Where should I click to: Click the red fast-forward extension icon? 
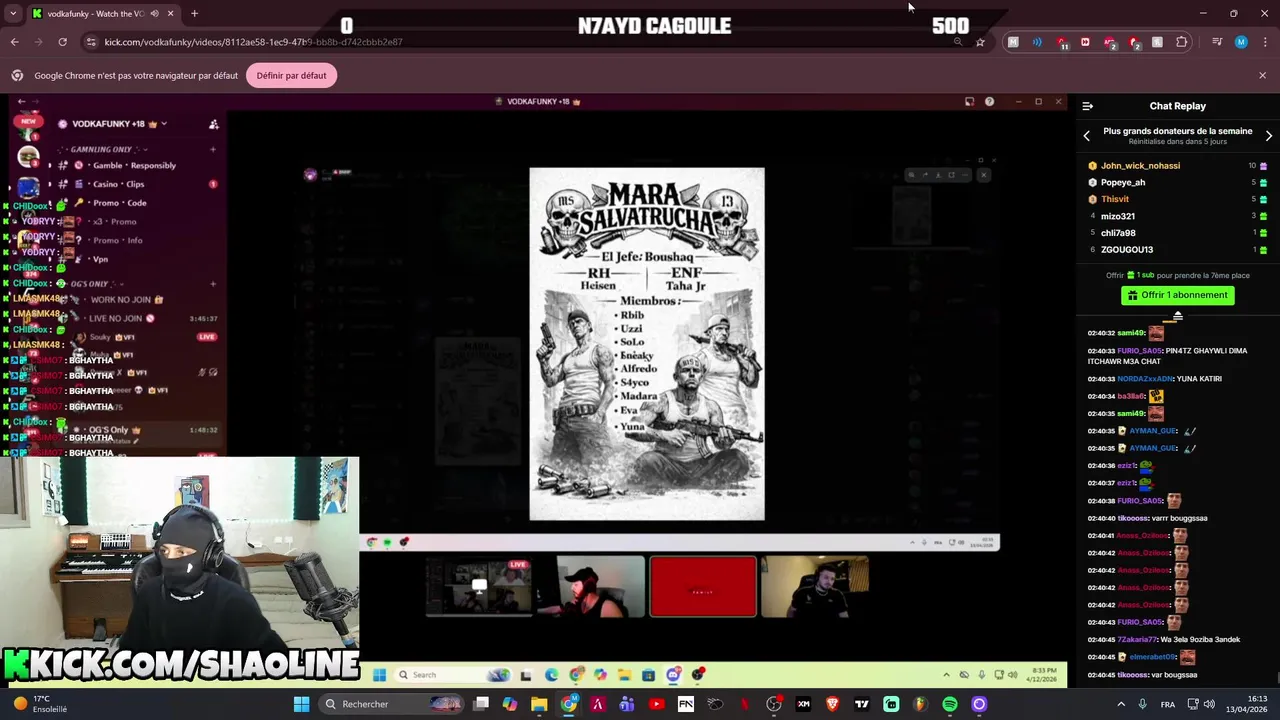tap(1085, 42)
